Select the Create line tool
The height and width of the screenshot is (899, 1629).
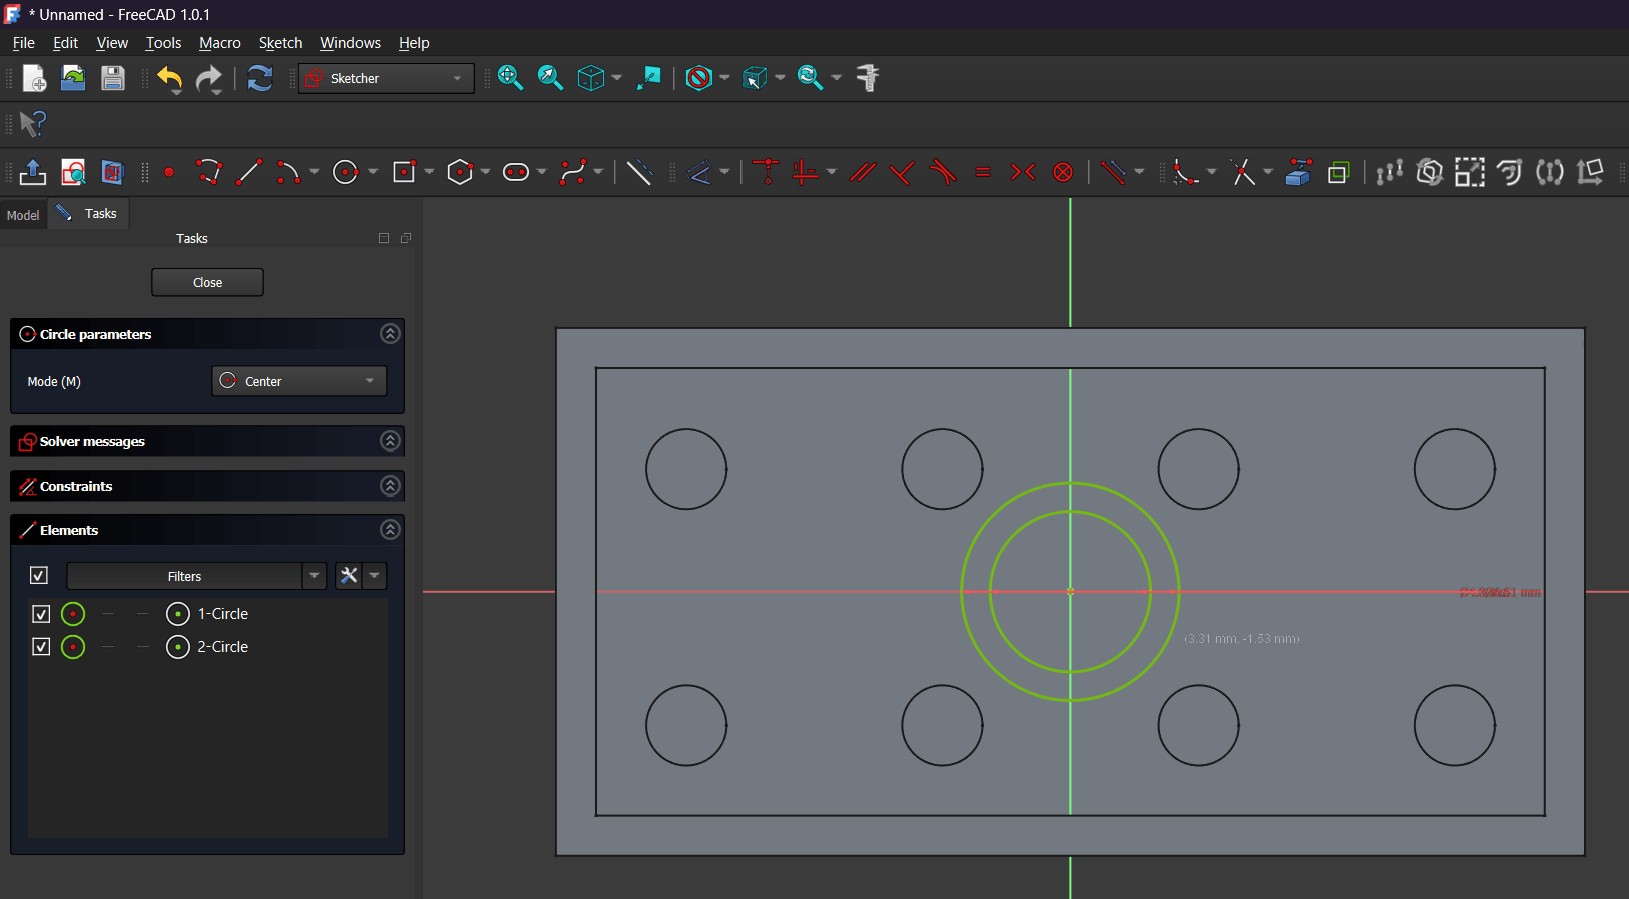point(249,173)
